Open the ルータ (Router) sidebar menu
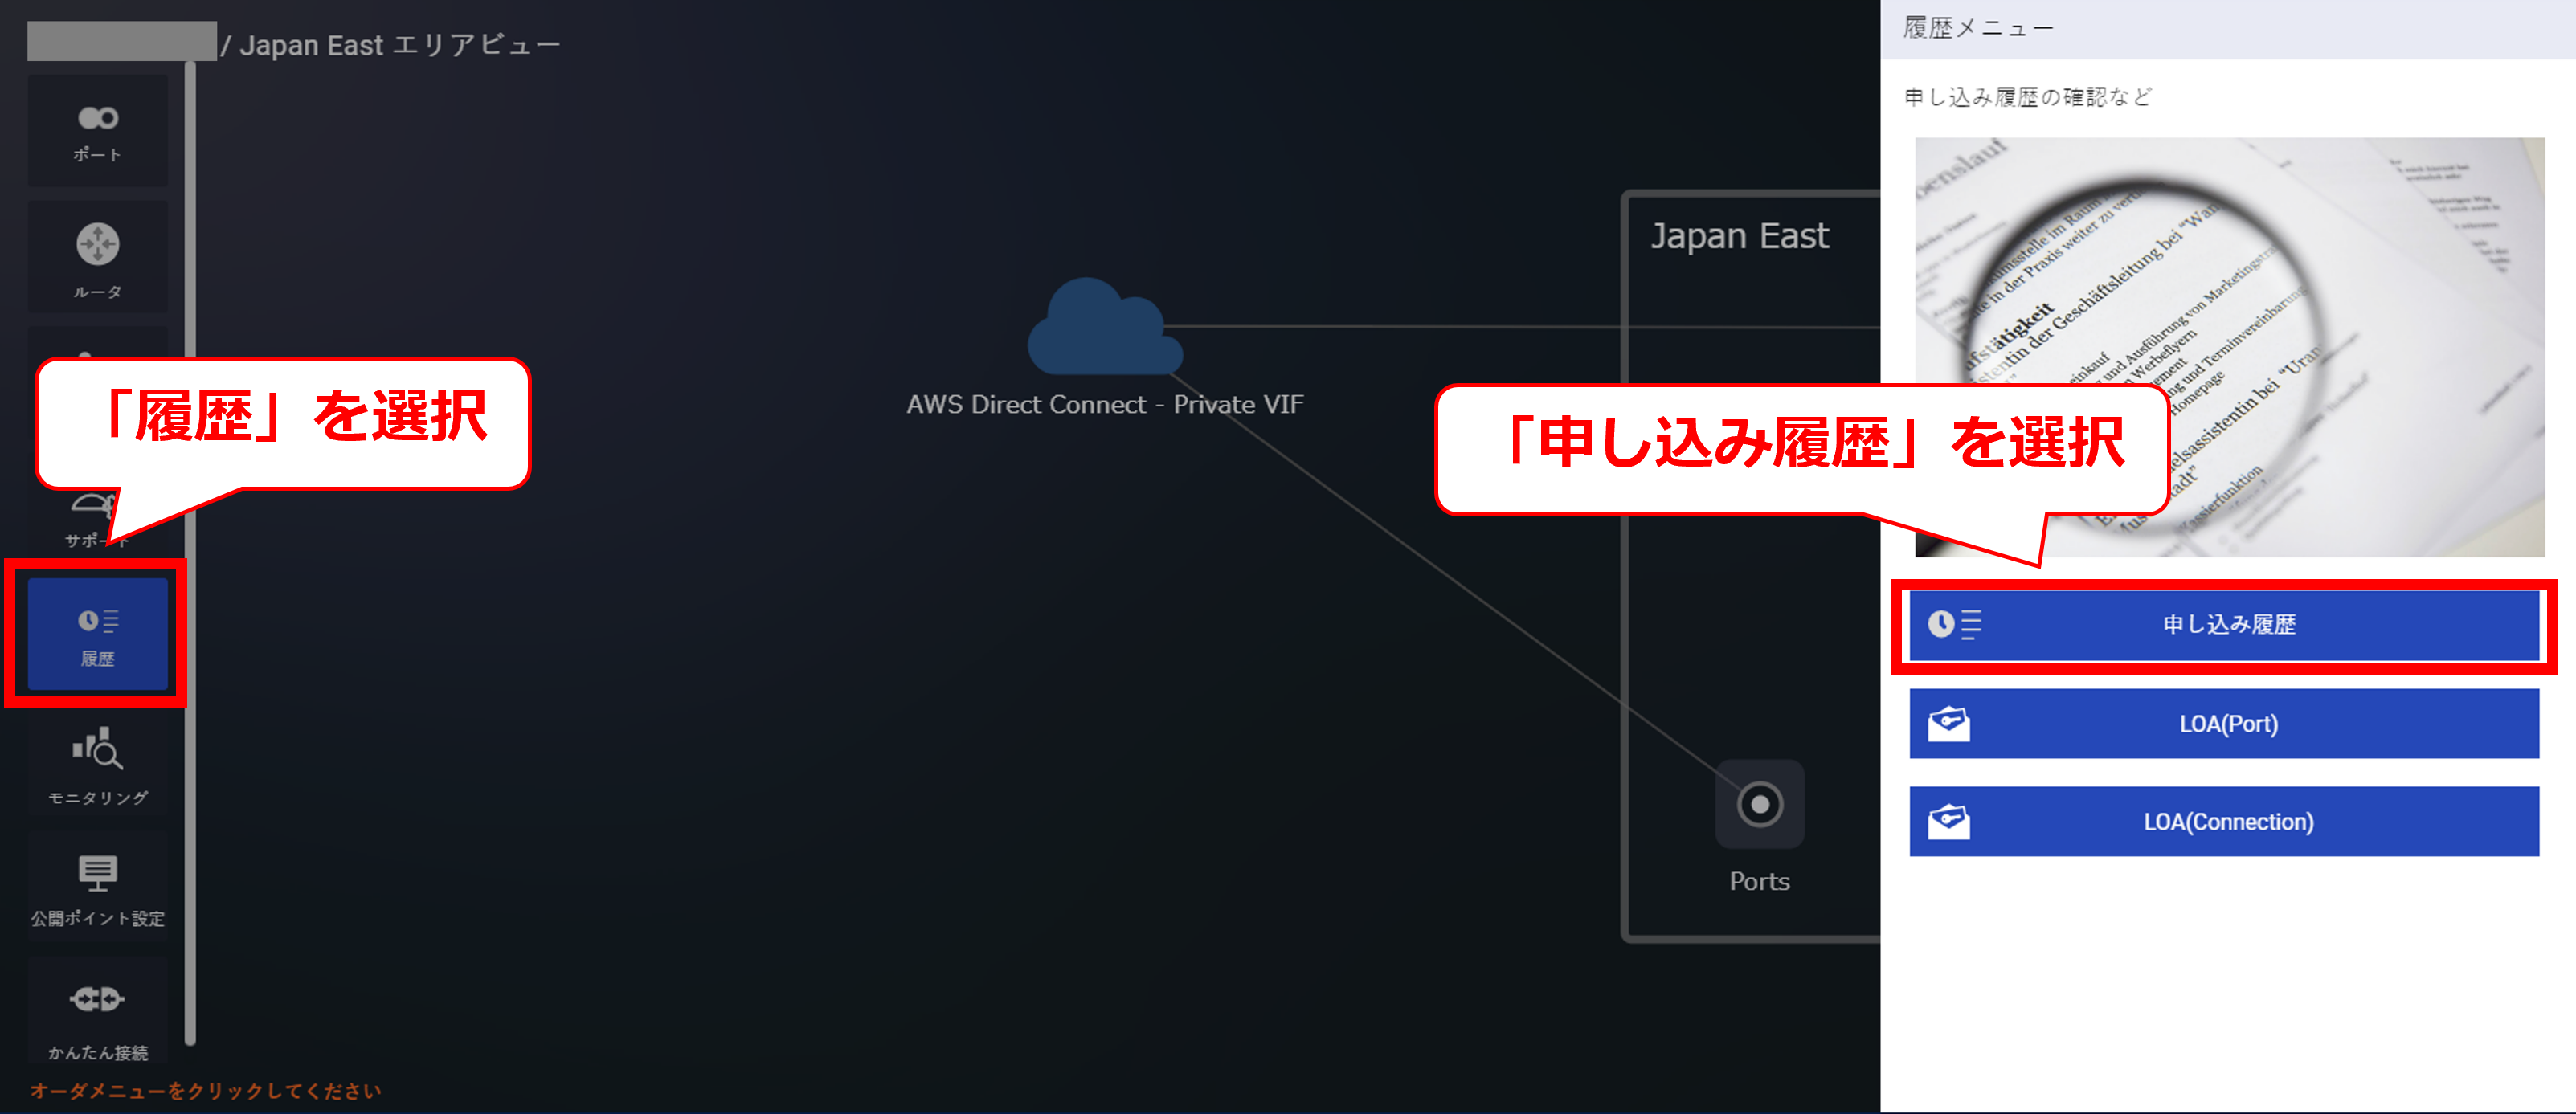Screen dimensions: 2576x1114 (97, 258)
